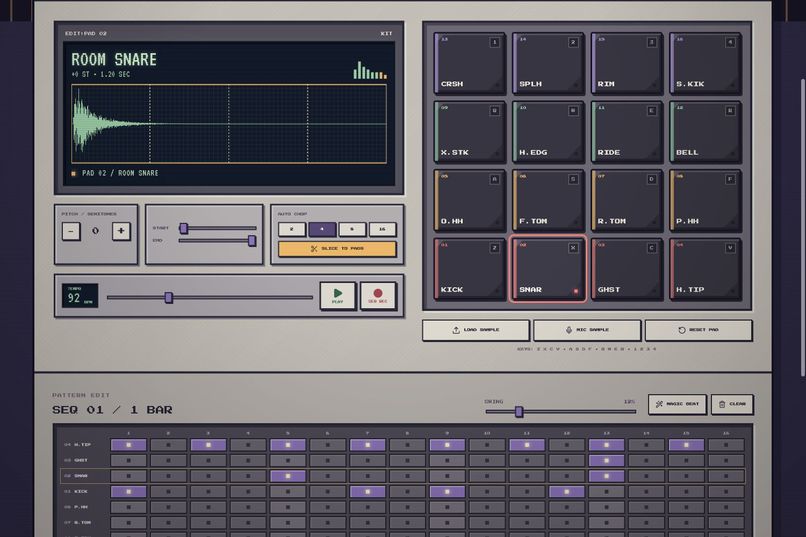
Task: Trigger the BELL pad
Action: [705, 132]
